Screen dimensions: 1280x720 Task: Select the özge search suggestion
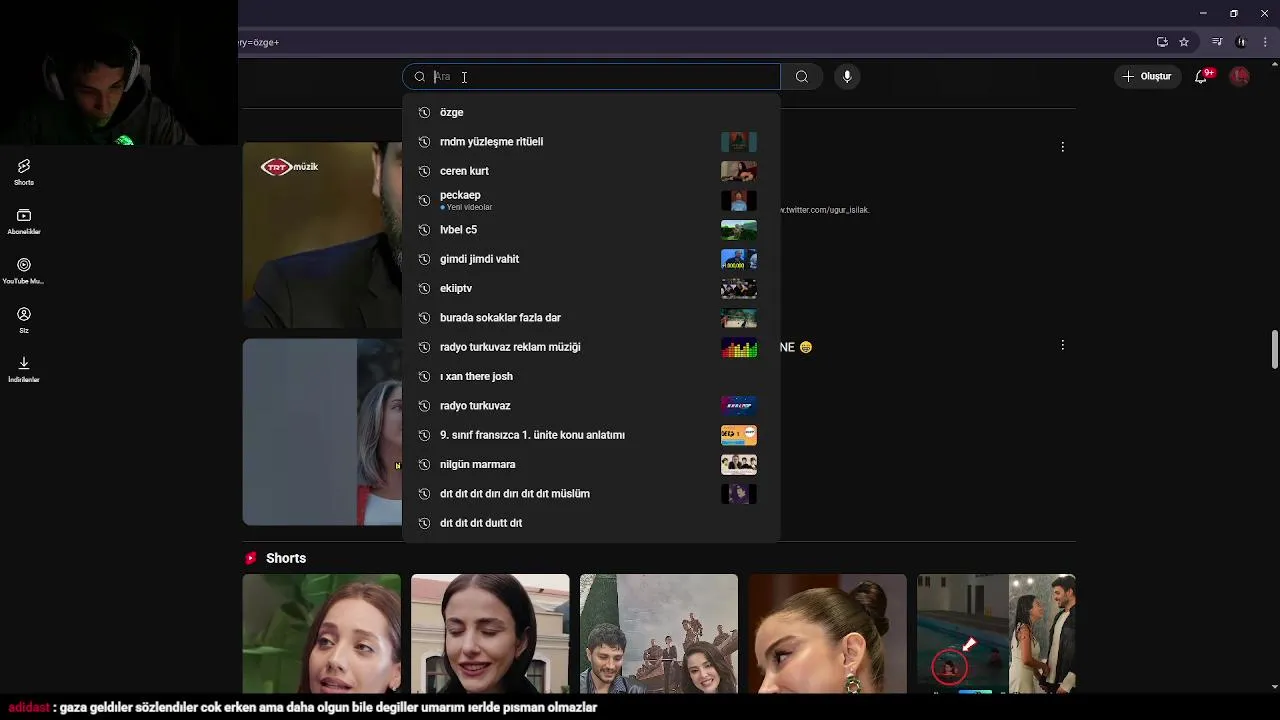point(591,113)
